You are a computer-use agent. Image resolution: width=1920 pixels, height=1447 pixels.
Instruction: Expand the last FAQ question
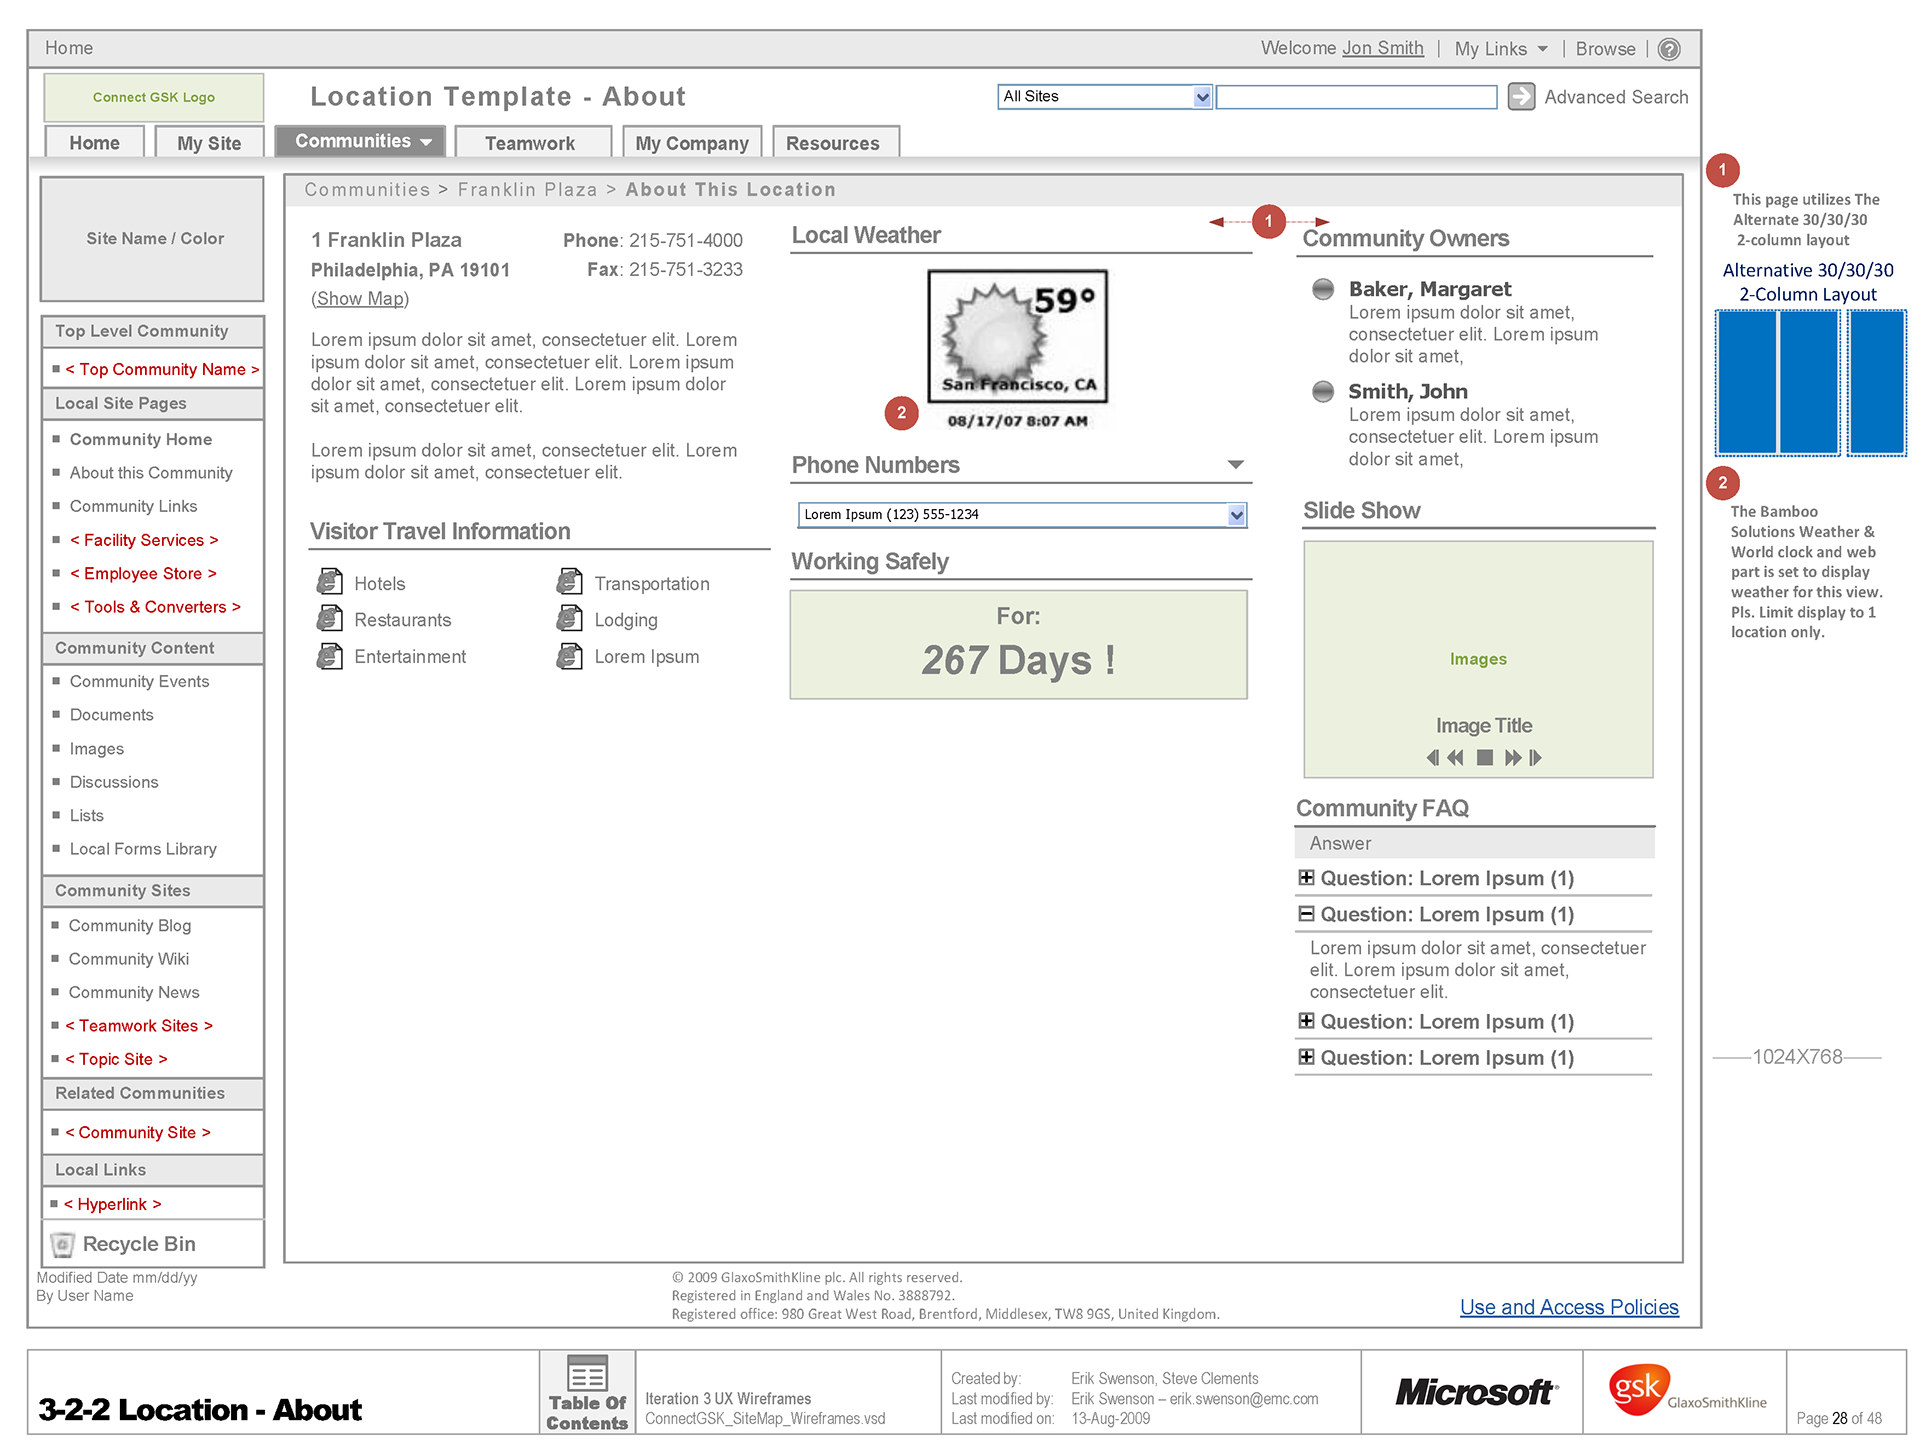[1306, 1057]
